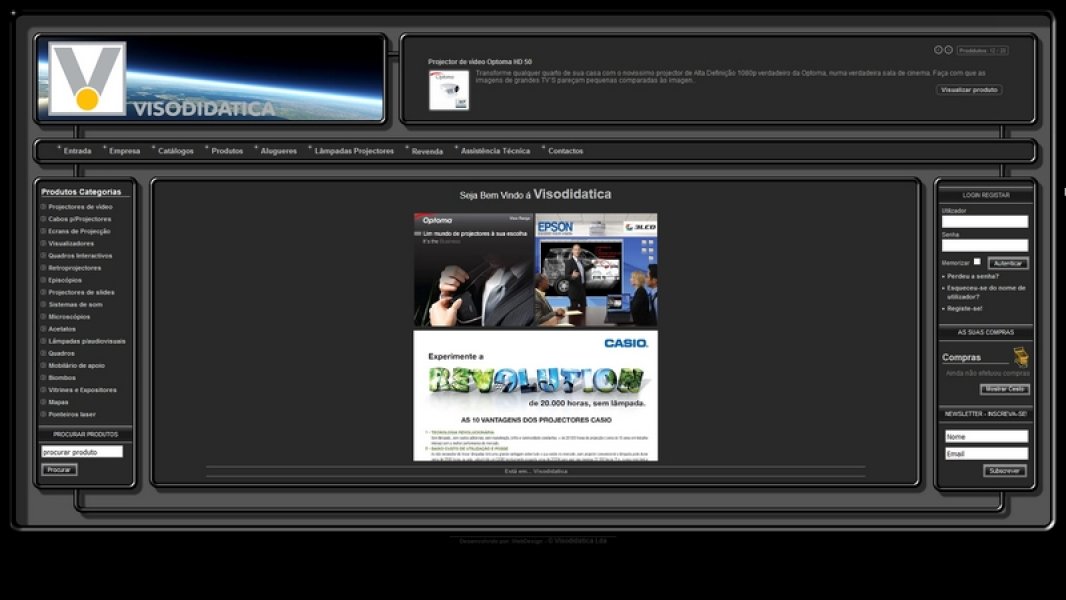Click the Senha password field

pos(984,245)
